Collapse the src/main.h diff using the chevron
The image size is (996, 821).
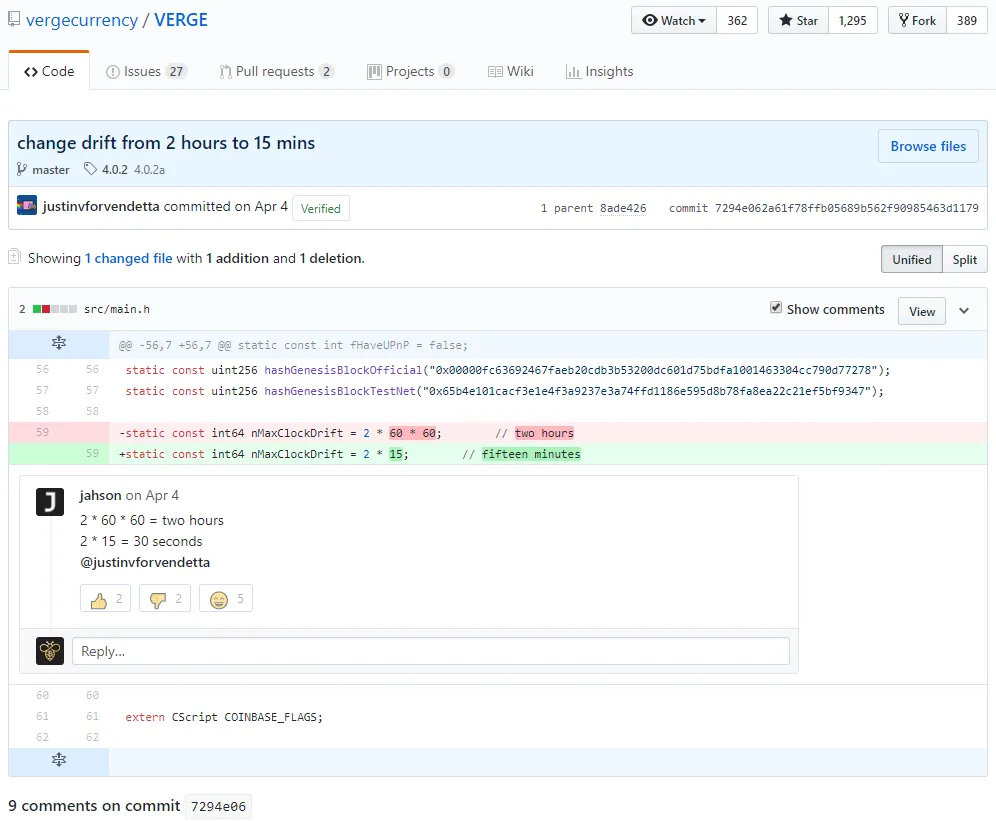click(x=964, y=311)
